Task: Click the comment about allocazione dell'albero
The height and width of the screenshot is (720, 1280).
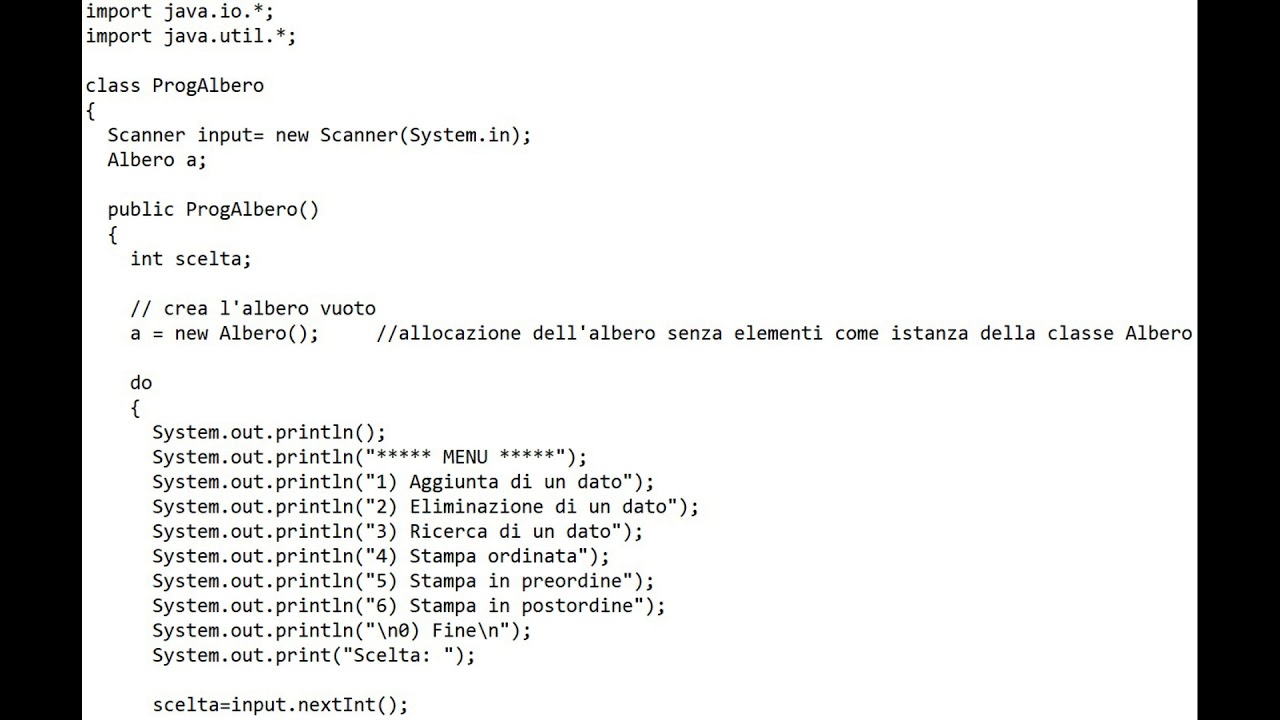Action: [784, 333]
